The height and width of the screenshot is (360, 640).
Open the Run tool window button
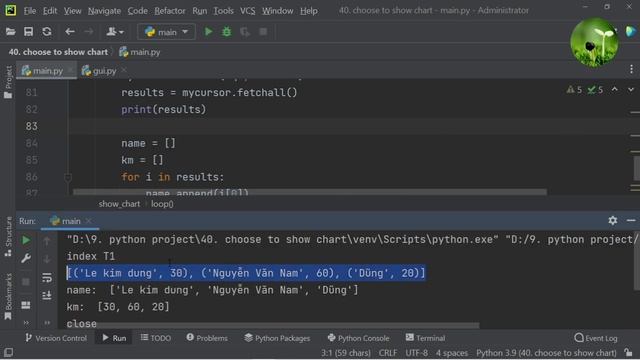click(114, 338)
